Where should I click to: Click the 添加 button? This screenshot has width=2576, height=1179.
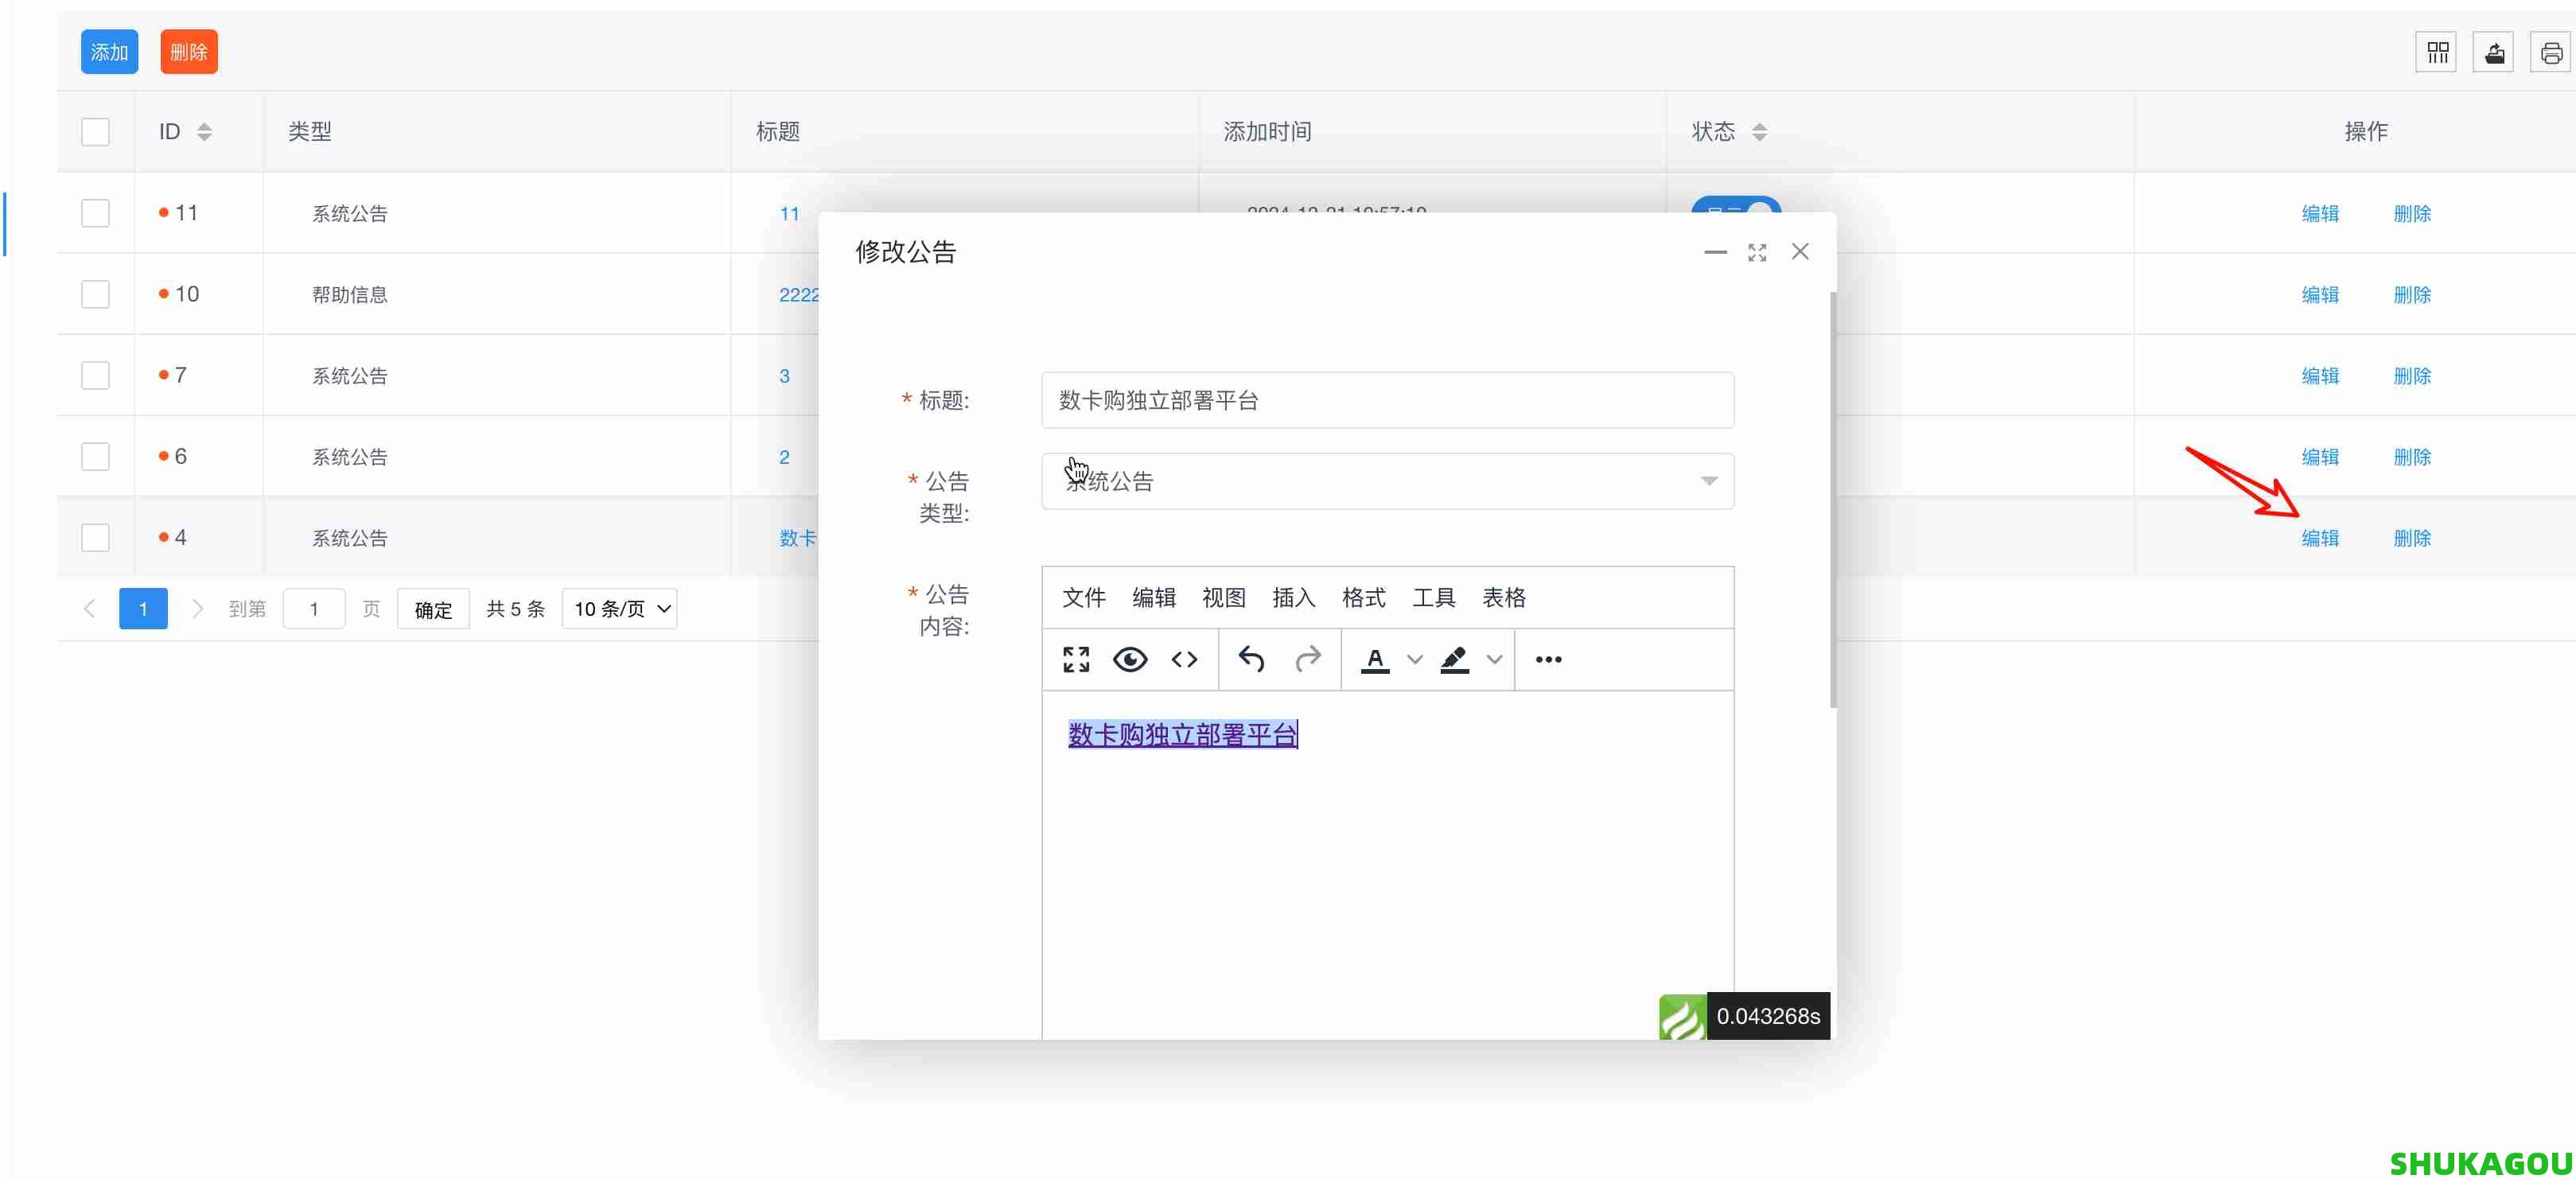[109, 51]
